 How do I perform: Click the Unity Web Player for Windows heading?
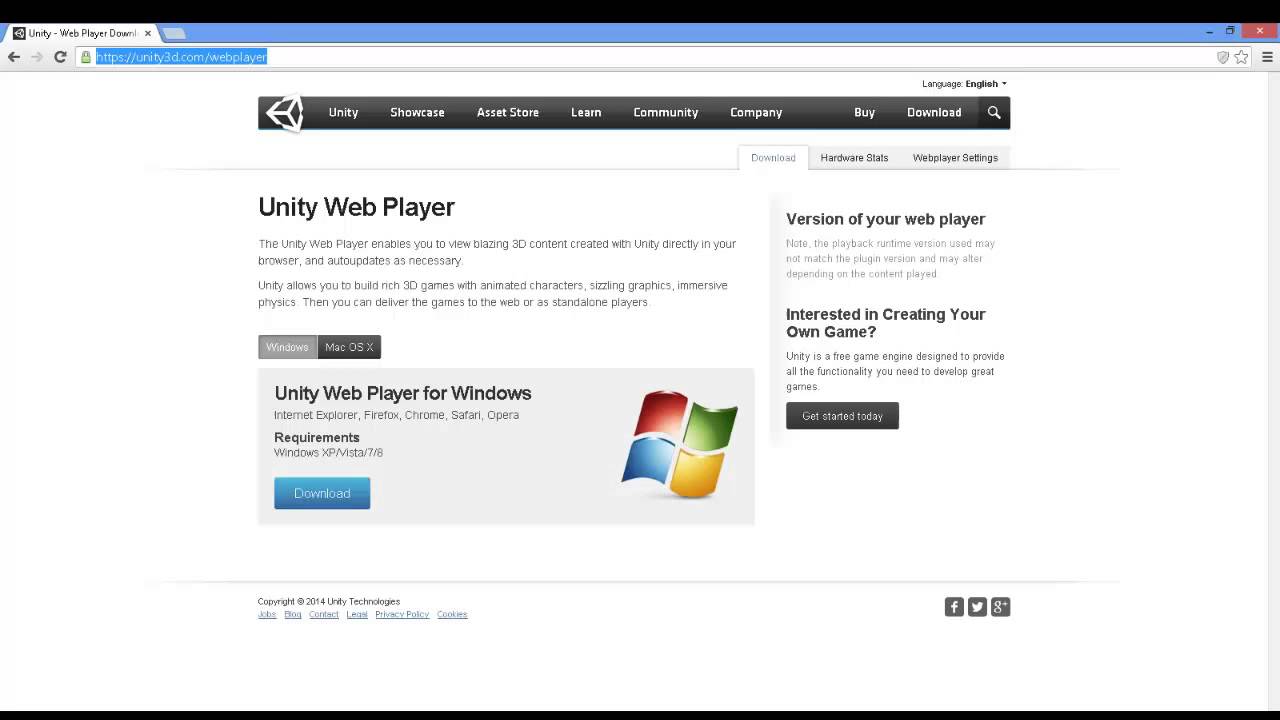pyautogui.click(x=403, y=393)
